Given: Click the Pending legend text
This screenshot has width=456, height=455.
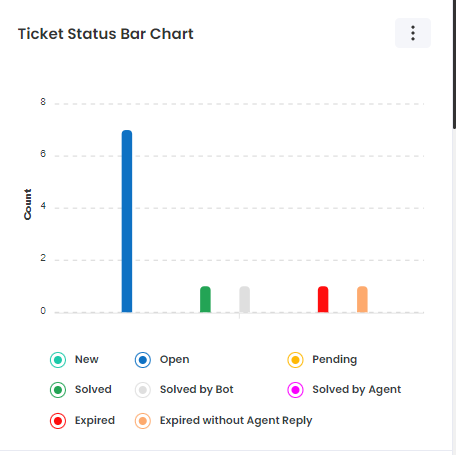Looking at the screenshot, I should coord(334,360).
